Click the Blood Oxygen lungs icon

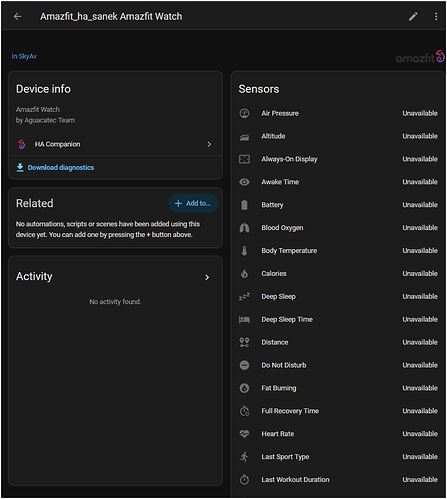click(x=244, y=228)
